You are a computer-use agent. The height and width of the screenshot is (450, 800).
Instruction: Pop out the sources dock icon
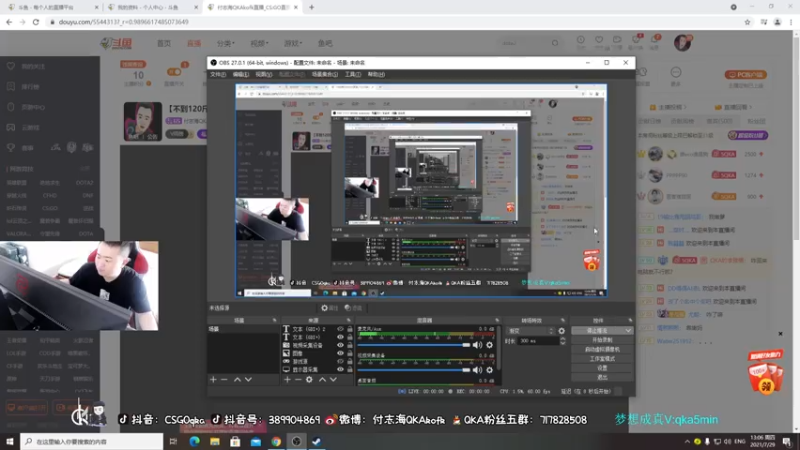pyautogui.click(x=349, y=320)
